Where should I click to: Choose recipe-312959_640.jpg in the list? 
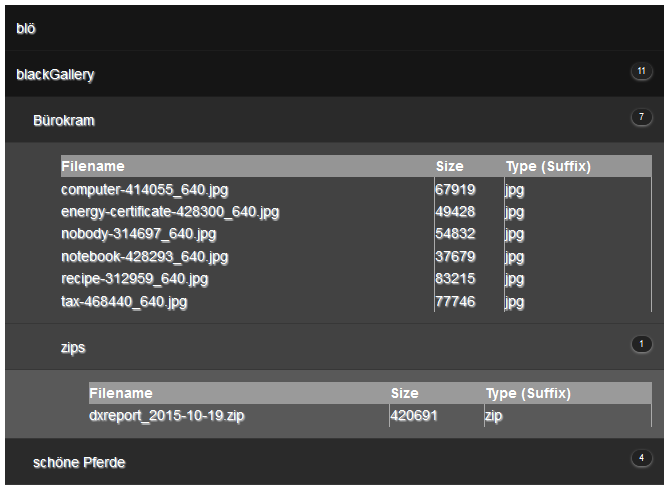click(x=134, y=279)
